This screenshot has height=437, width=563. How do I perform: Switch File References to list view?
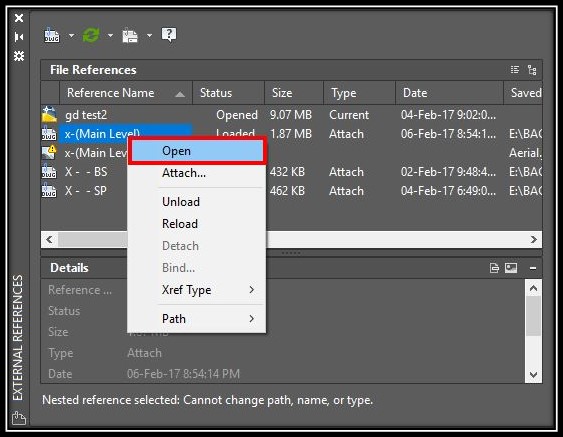[515, 69]
